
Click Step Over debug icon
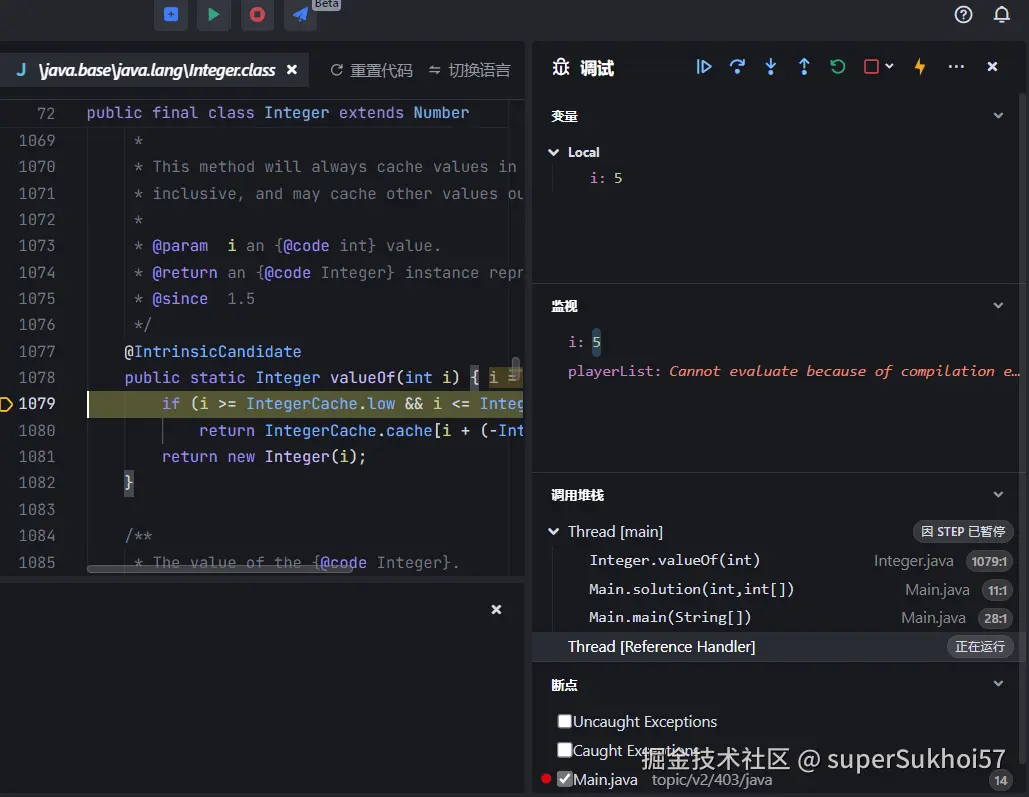[737, 66]
